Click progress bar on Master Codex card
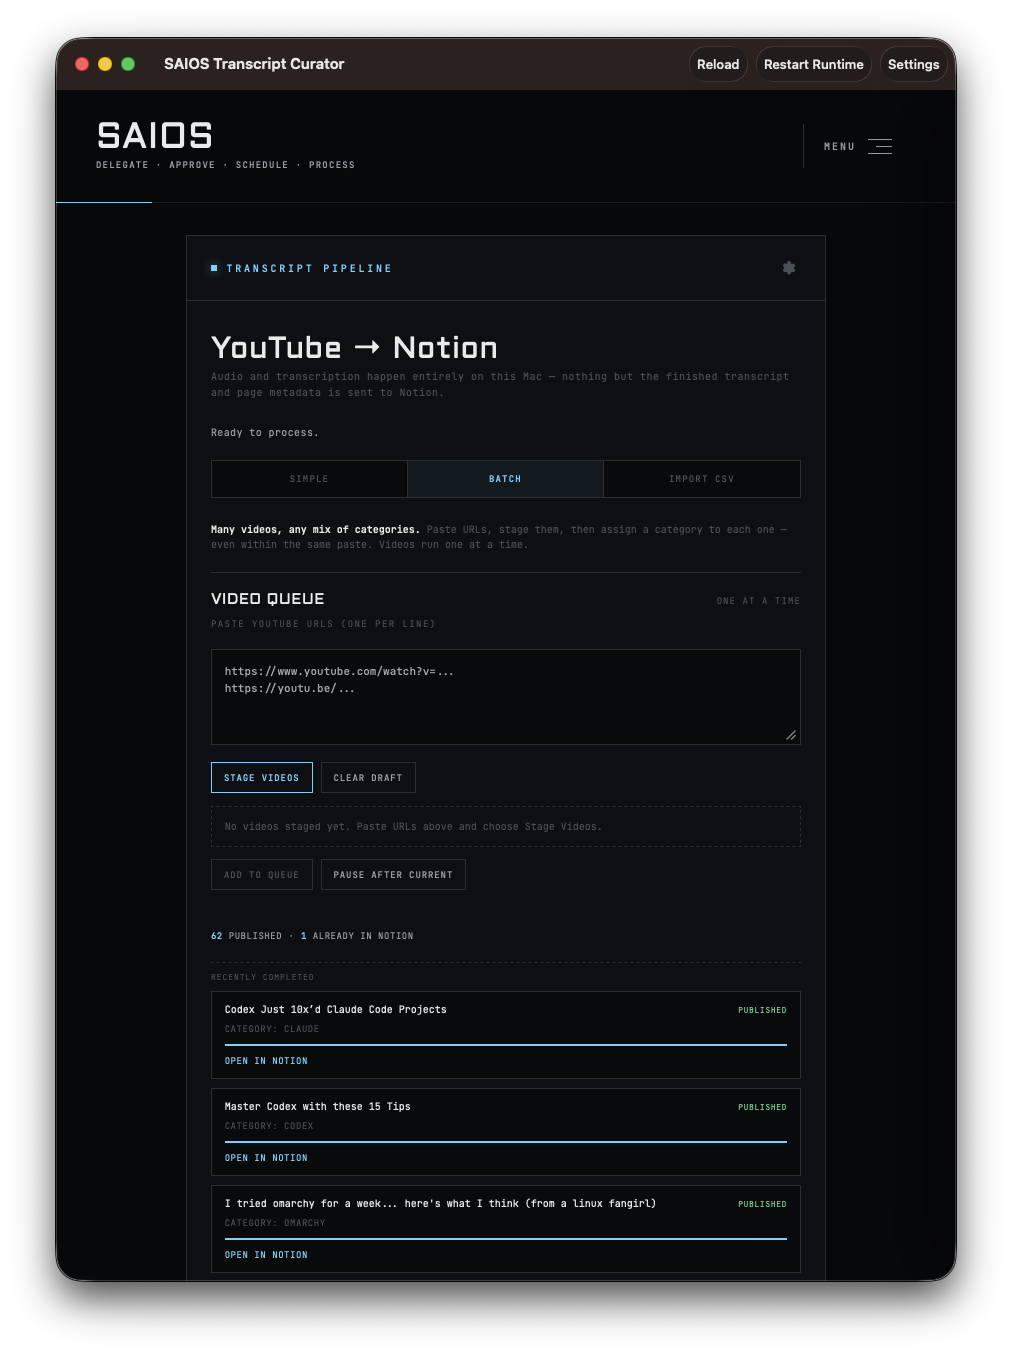This screenshot has width=1012, height=1355. pyautogui.click(x=506, y=1142)
